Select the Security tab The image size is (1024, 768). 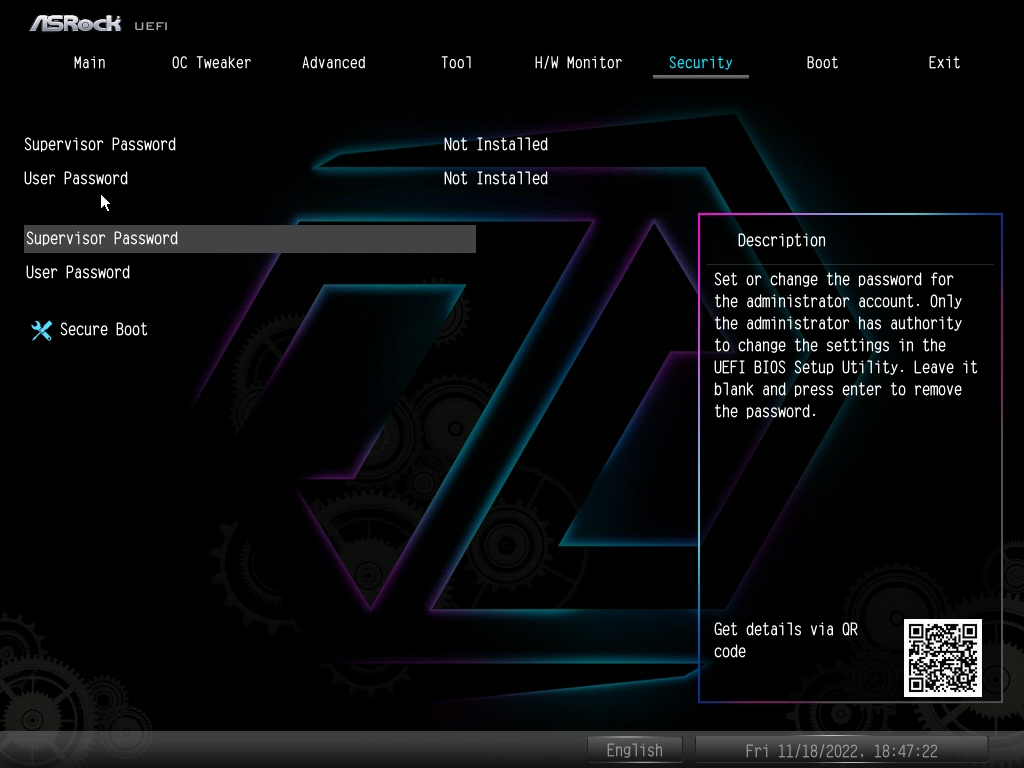(700, 63)
